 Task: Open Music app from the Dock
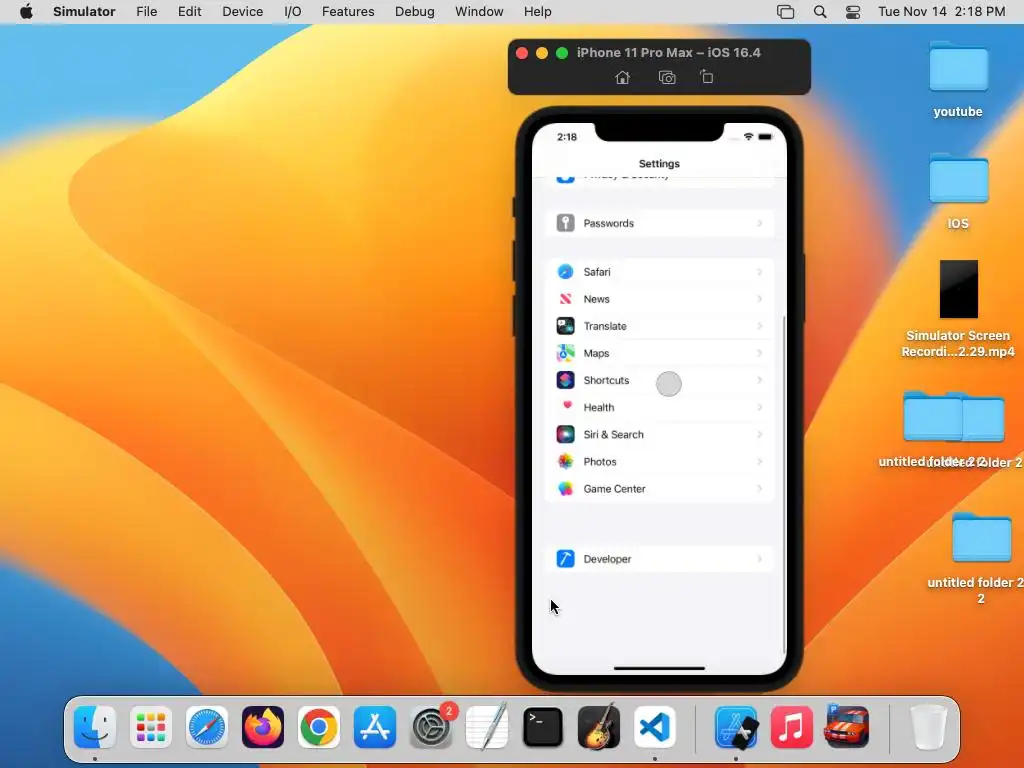click(x=792, y=727)
